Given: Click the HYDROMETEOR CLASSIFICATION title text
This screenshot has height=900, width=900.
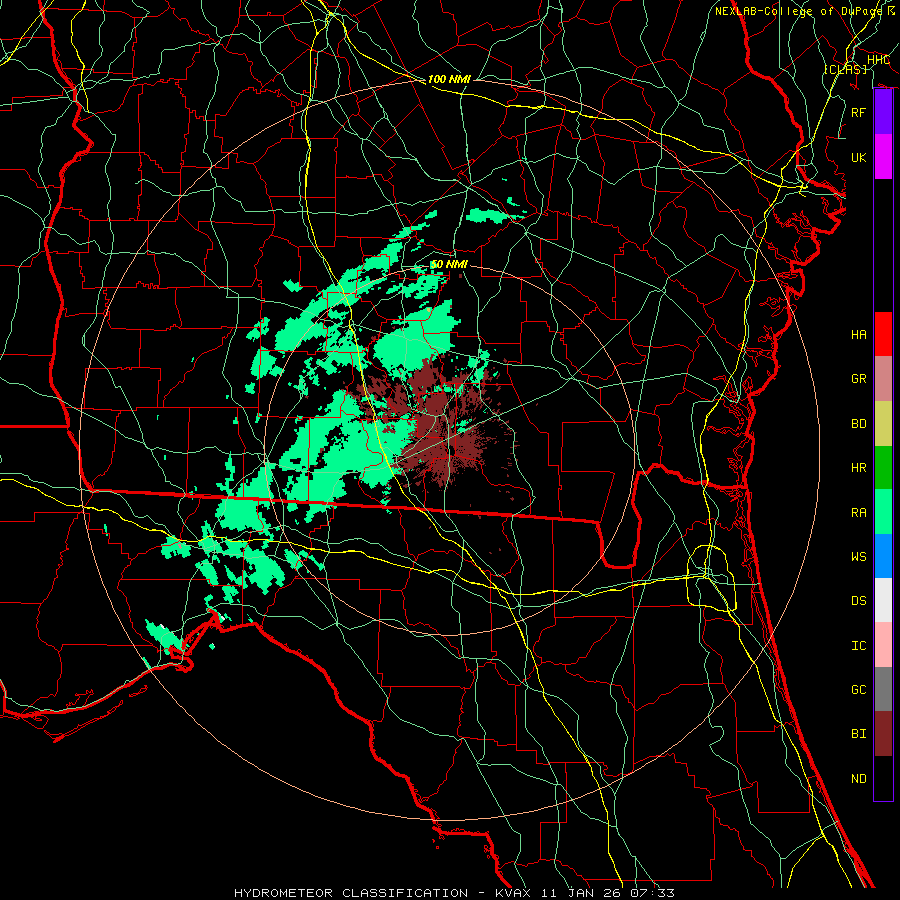Looking at the screenshot, I should click(351, 893).
